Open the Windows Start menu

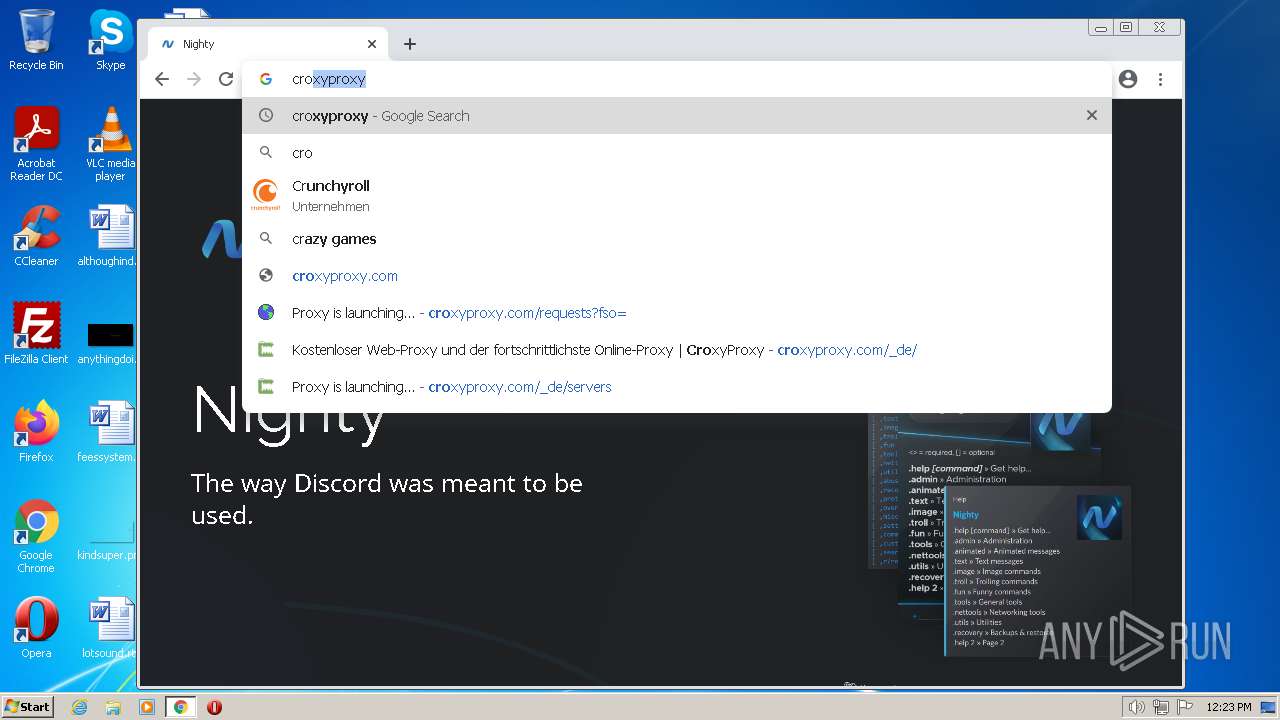point(28,707)
